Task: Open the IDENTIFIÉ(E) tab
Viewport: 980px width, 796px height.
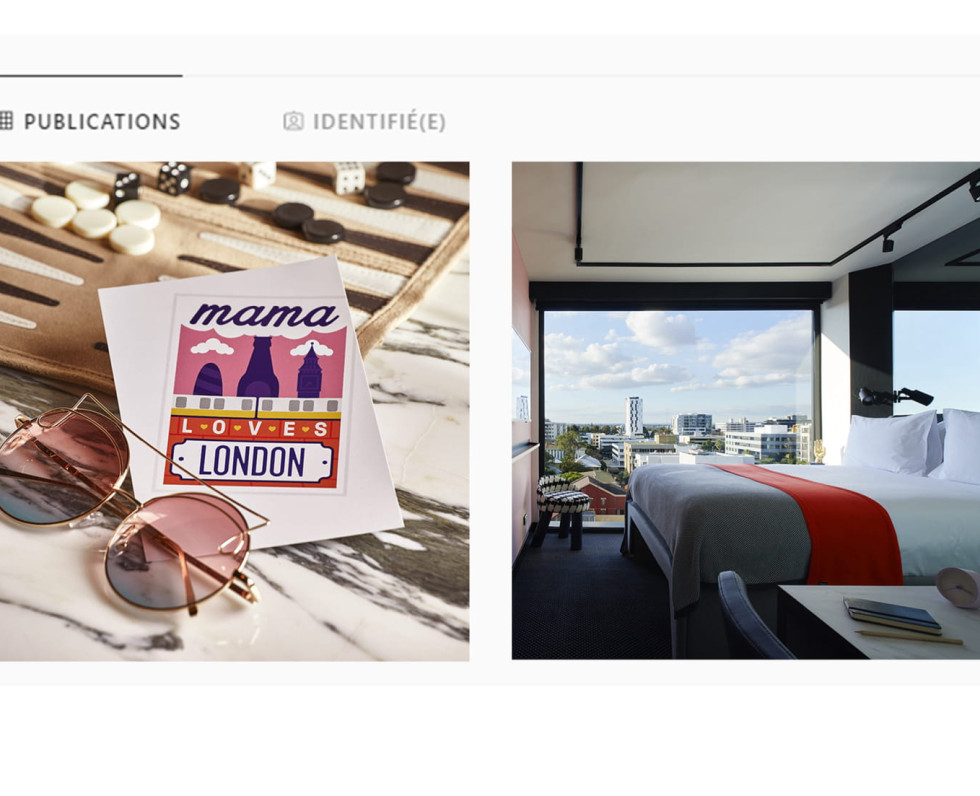Action: pos(364,121)
